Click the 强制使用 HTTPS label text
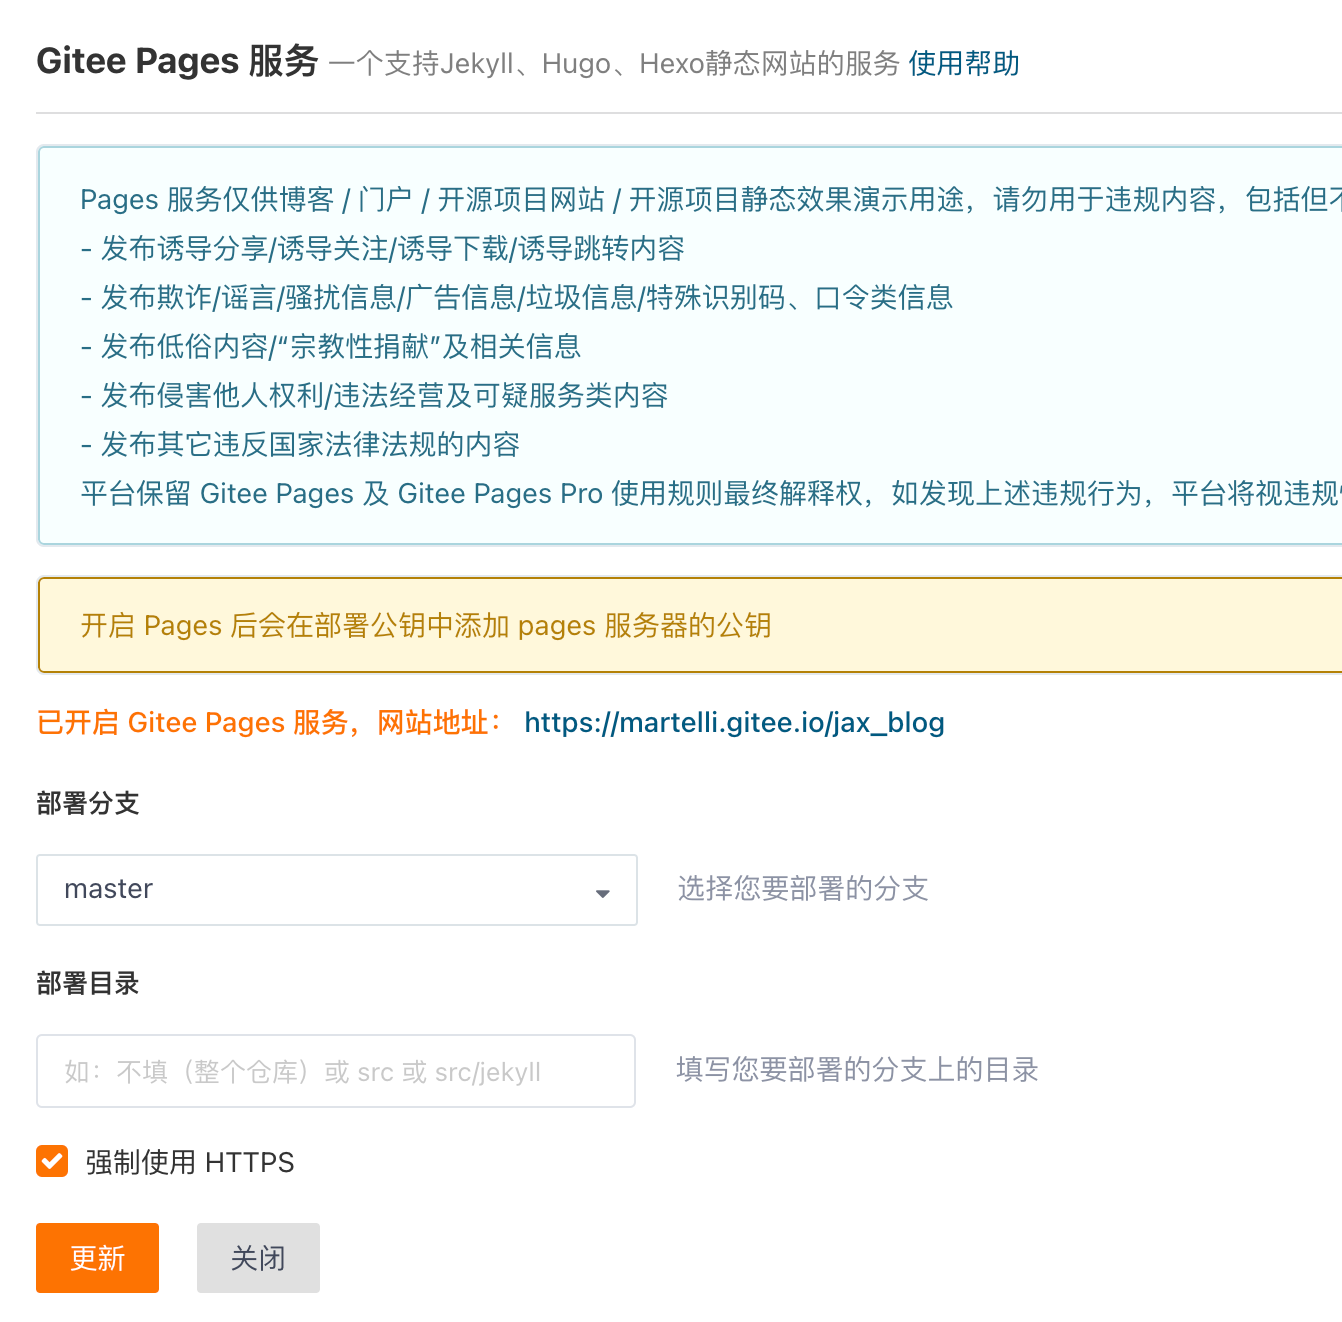This screenshot has width=1342, height=1322. [x=190, y=1162]
